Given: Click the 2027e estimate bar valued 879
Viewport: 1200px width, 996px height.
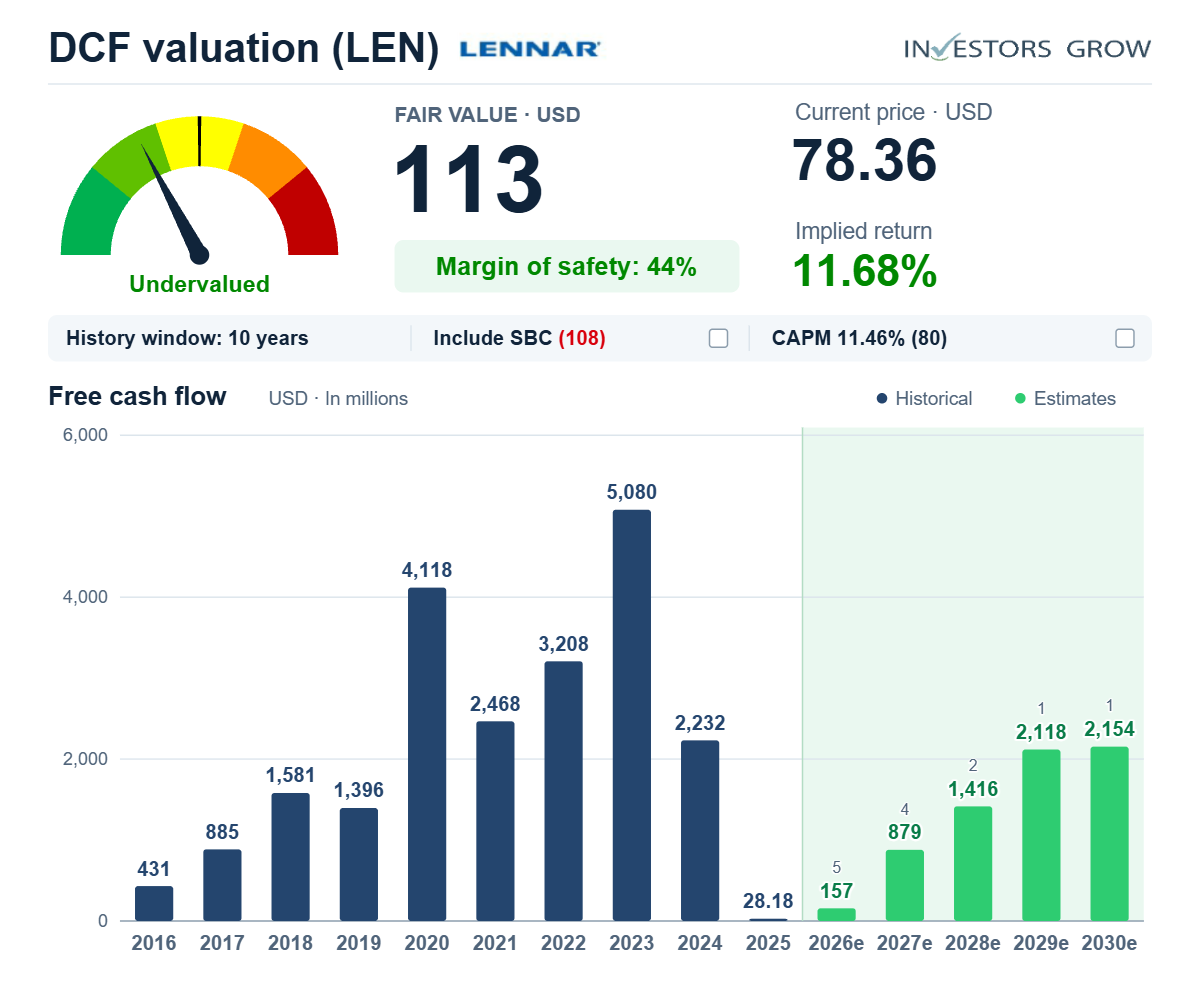Looking at the screenshot, I should [x=904, y=885].
